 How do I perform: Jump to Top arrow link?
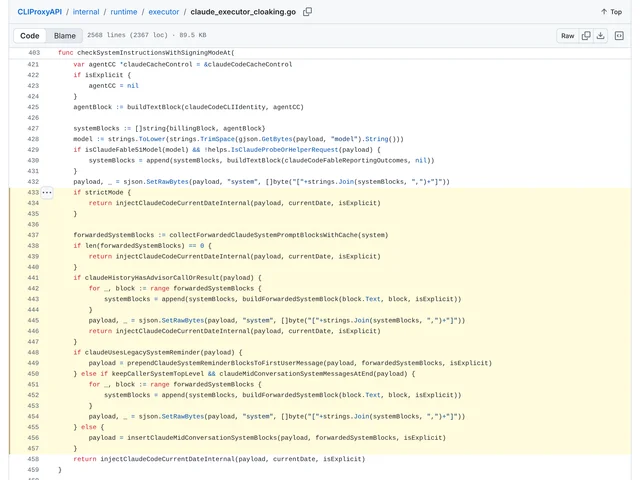tap(611, 12)
